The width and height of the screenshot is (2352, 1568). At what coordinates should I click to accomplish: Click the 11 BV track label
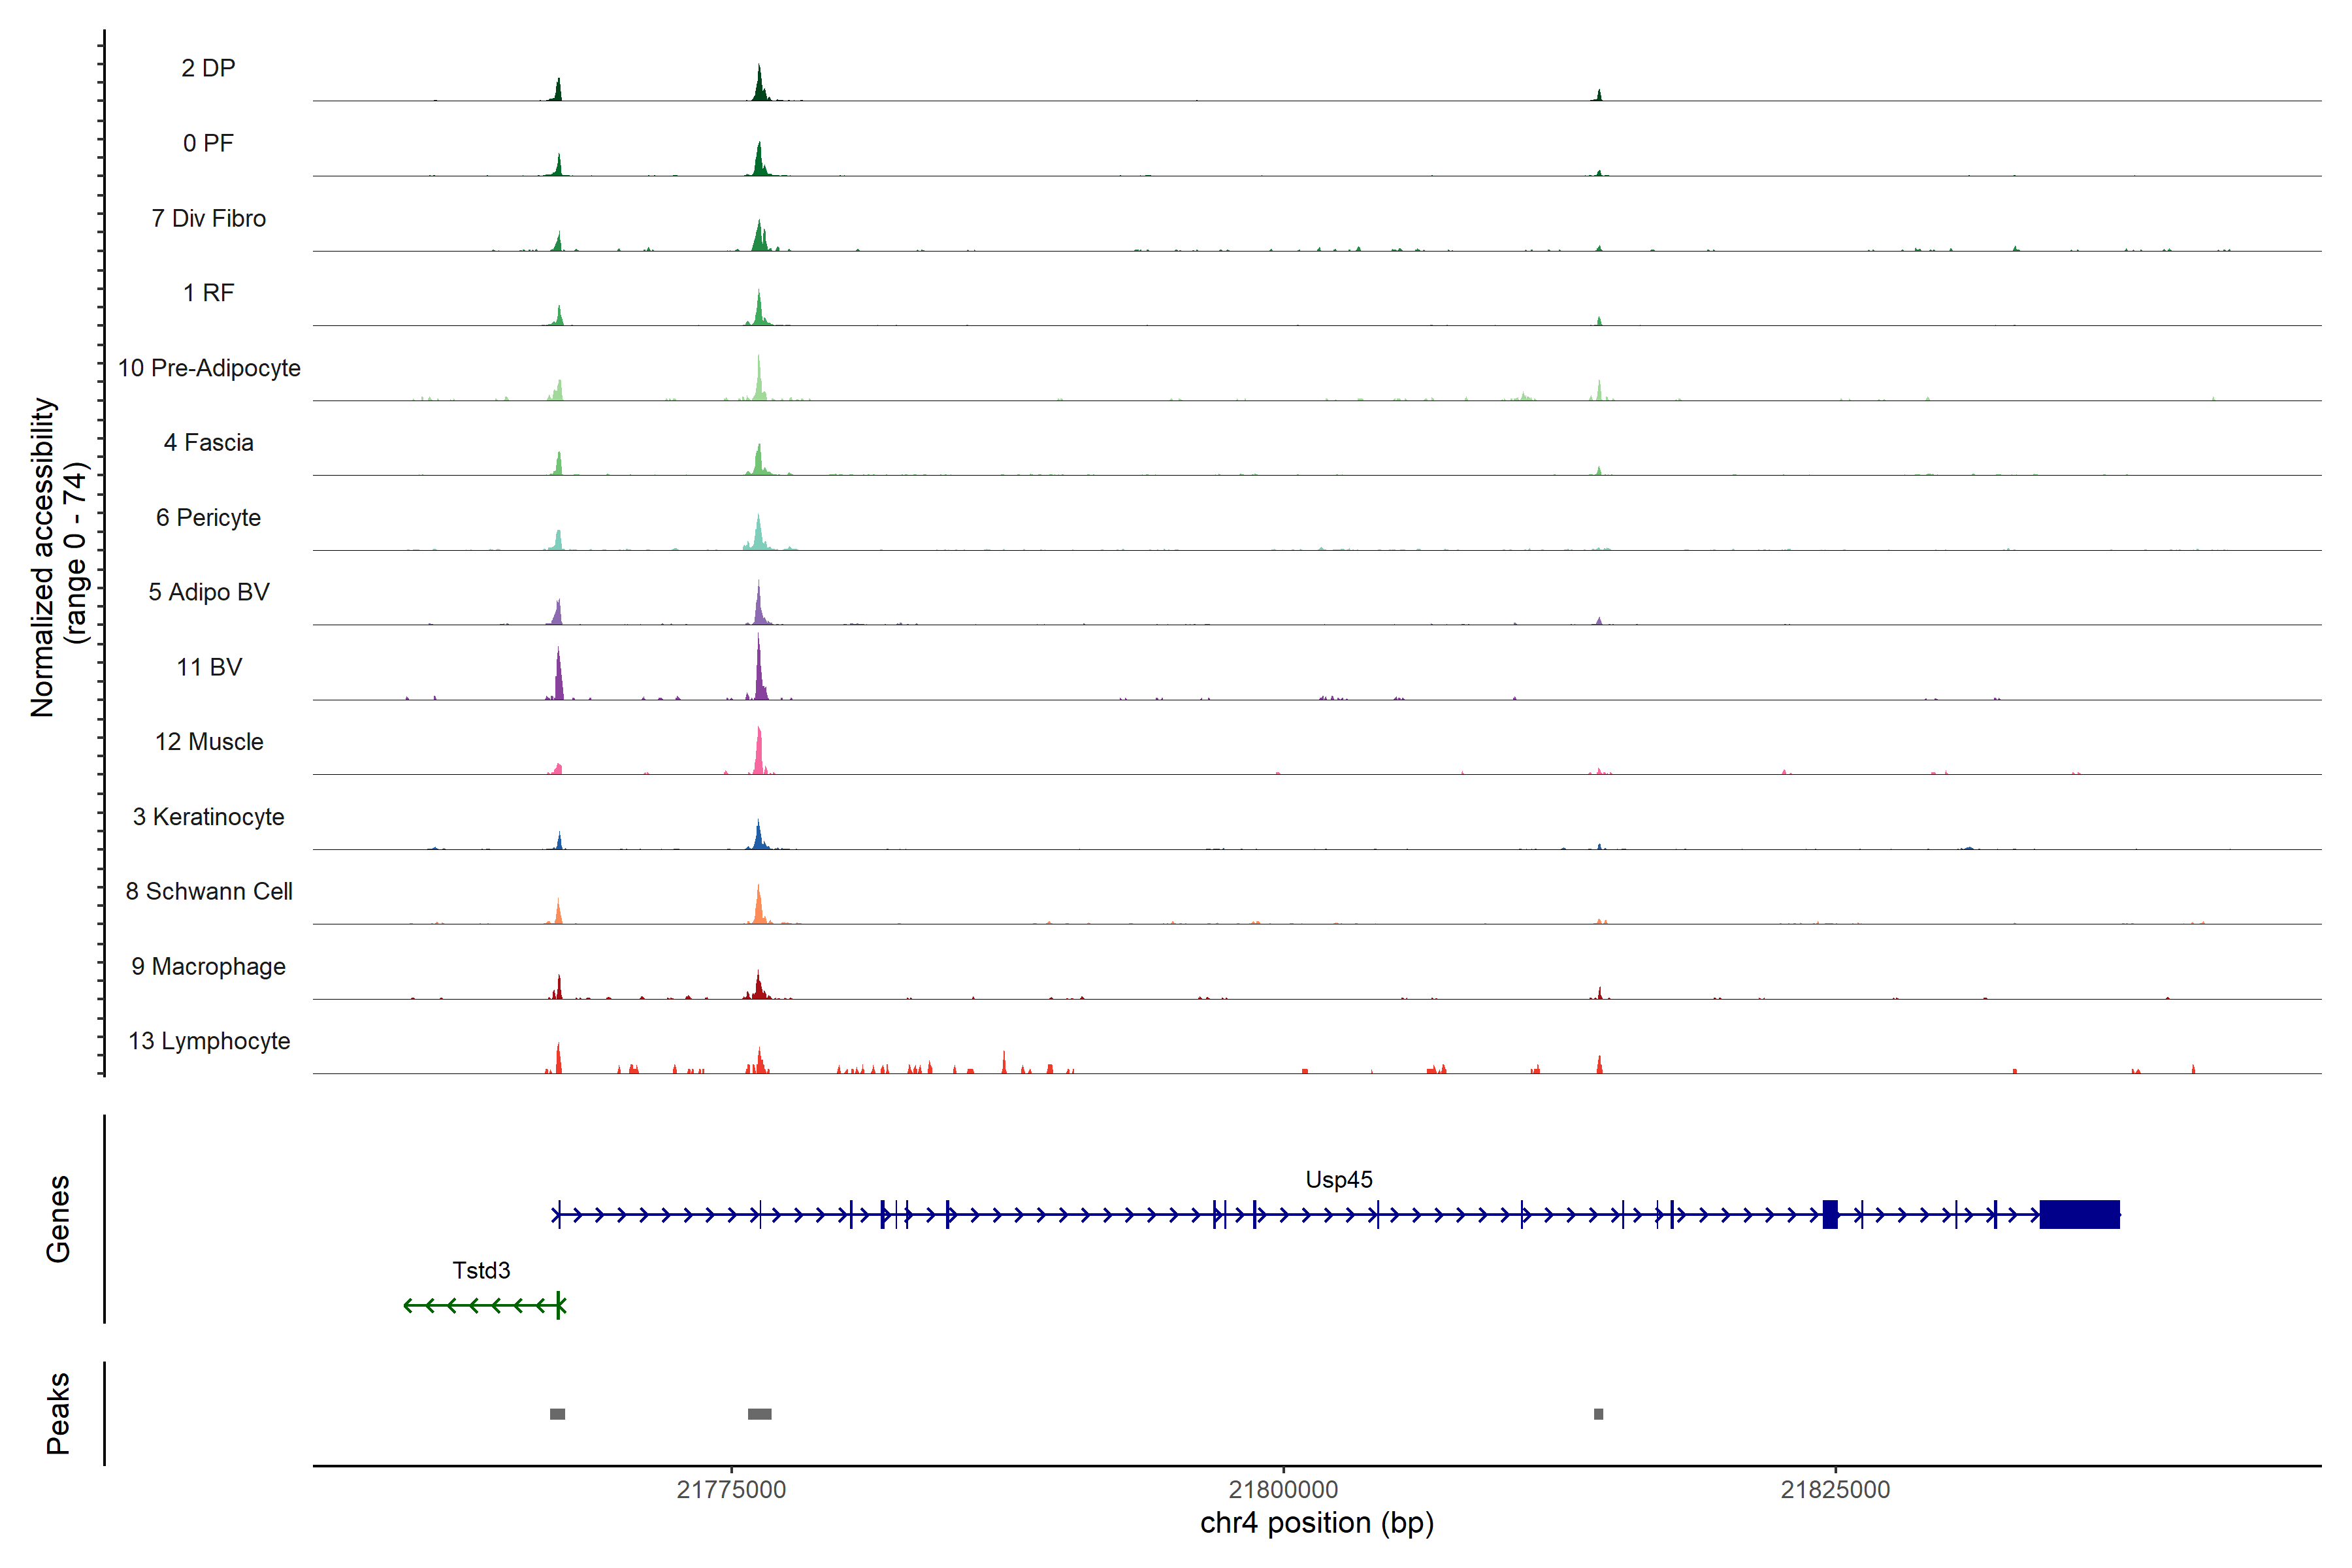coord(209,667)
